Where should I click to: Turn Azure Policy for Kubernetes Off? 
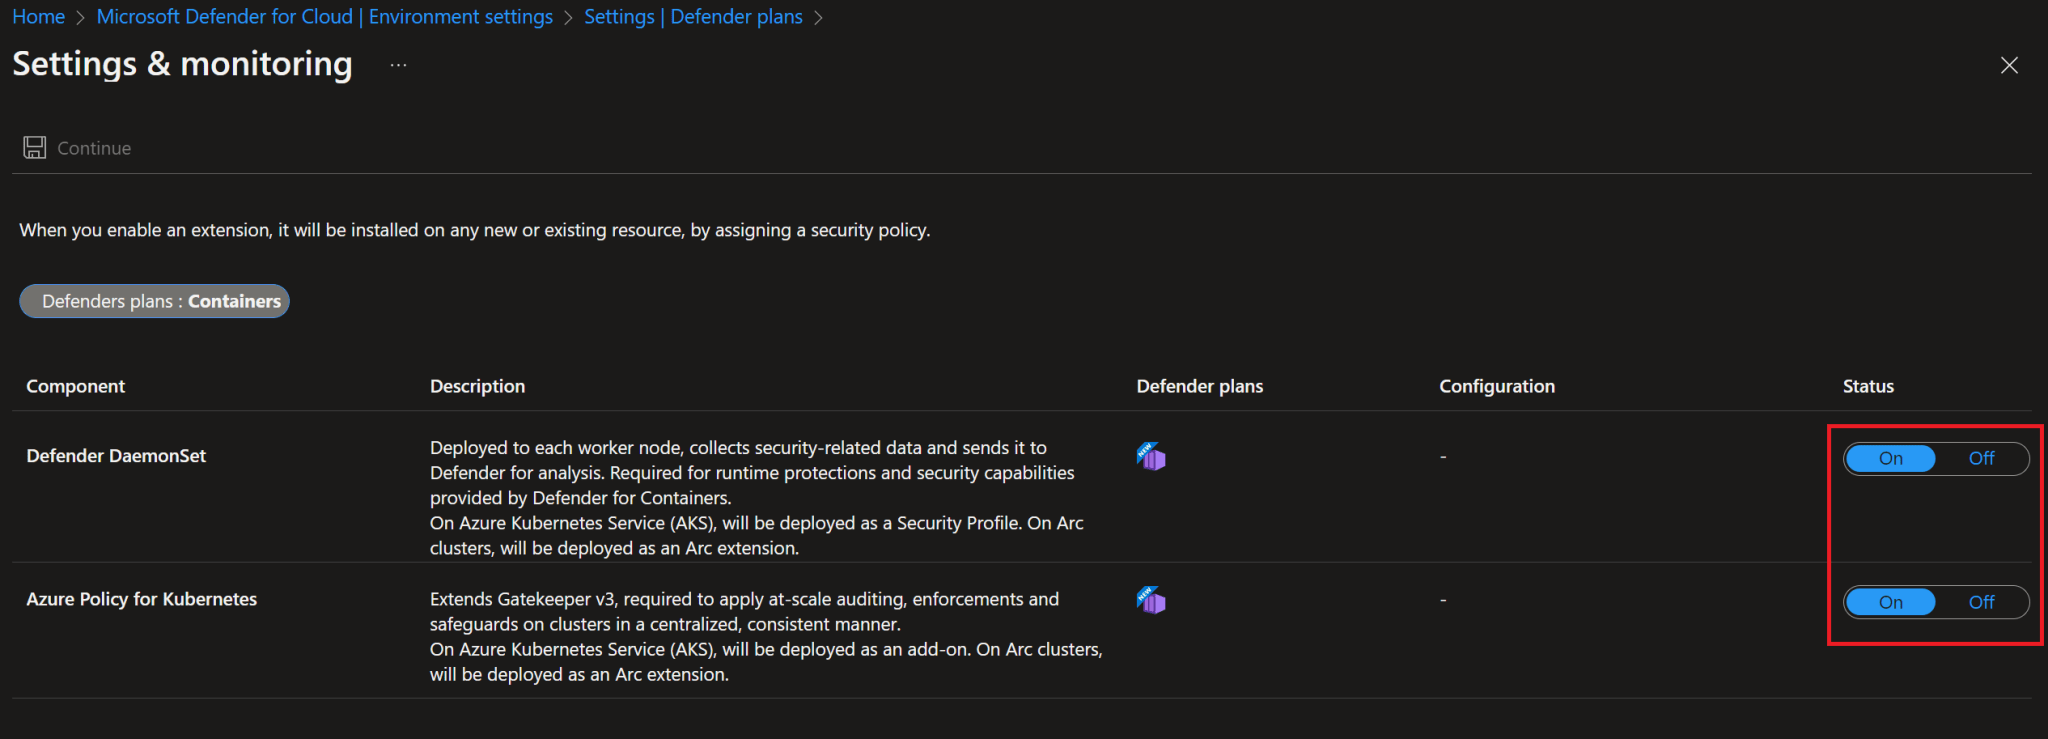pyautogui.click(x=1981, y=602)
